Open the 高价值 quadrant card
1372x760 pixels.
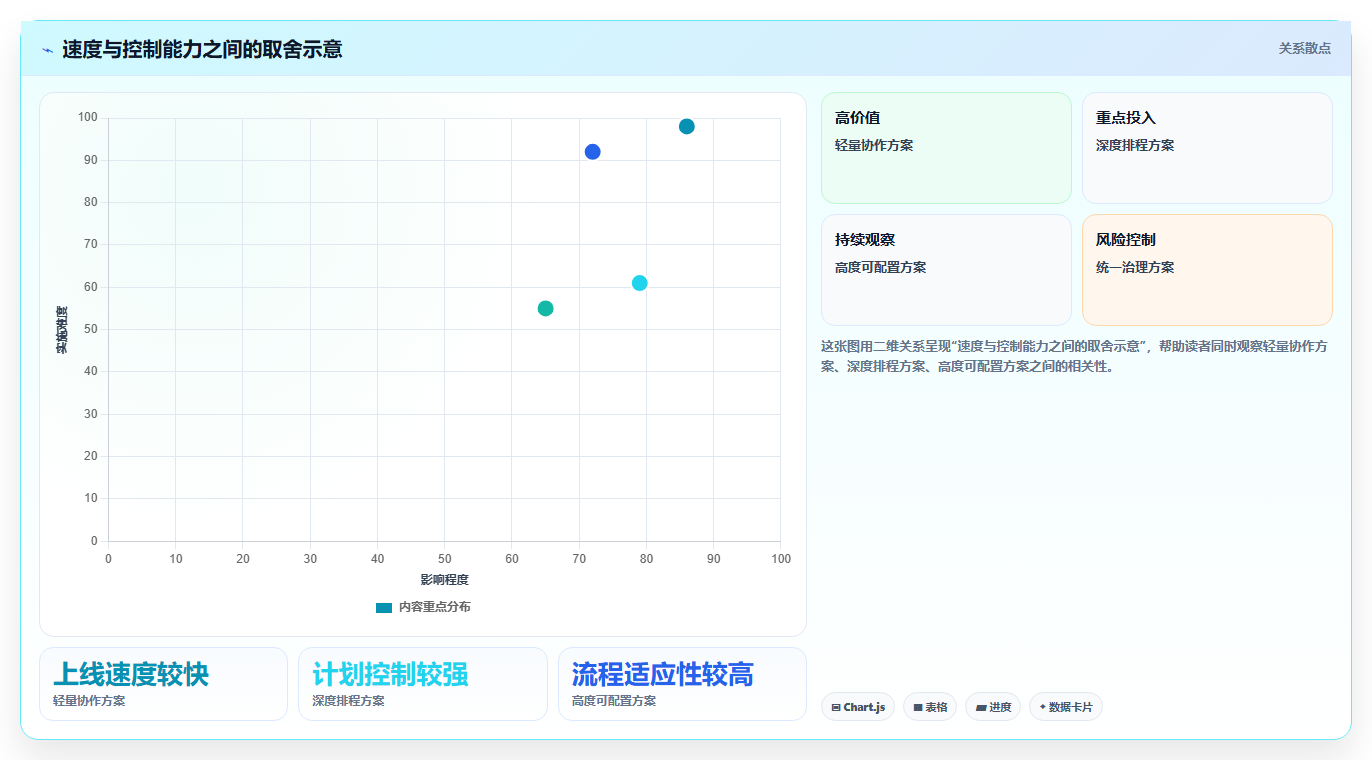coord(946,148)
